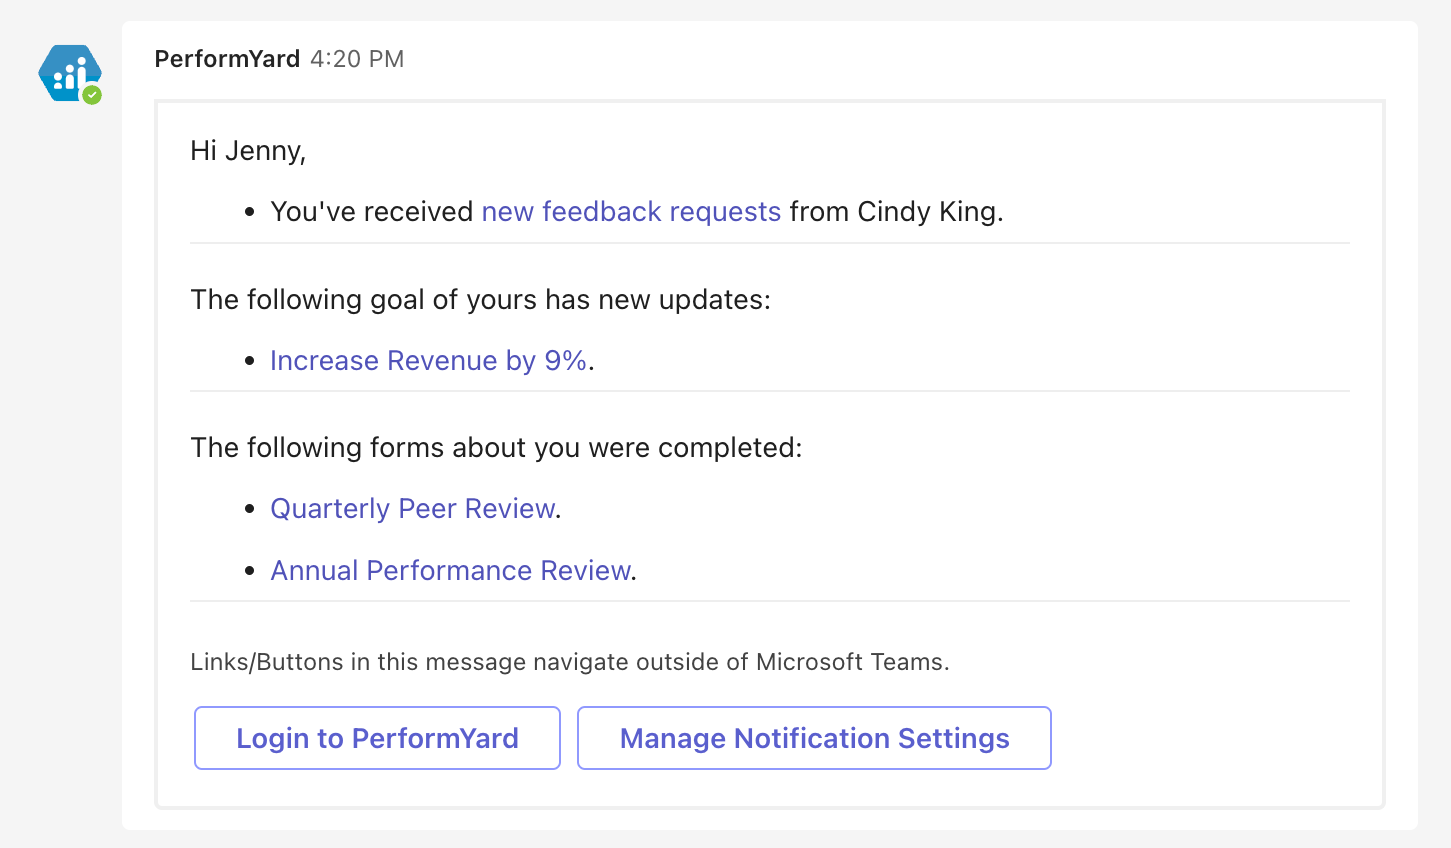Image resolution: width=1451 pixels, height=848 pixels.
Task: Click the bullet before Increase Revenue goal
Action: pos(250,362)
